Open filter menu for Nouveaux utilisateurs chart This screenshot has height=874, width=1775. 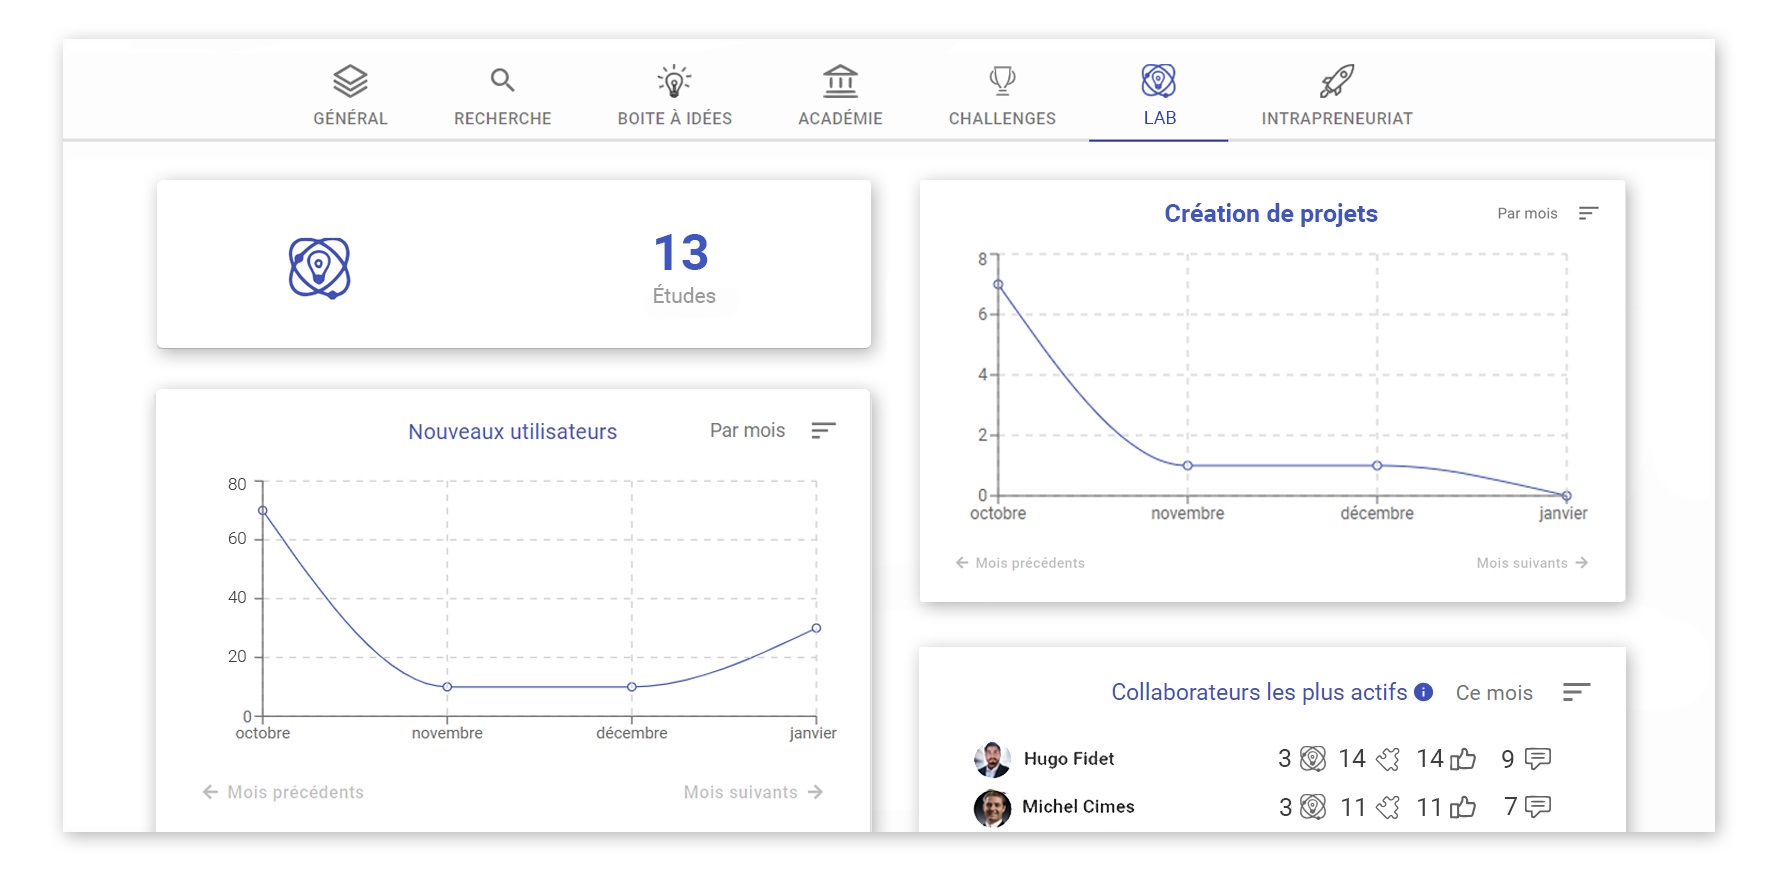click(x=823, y=430)
